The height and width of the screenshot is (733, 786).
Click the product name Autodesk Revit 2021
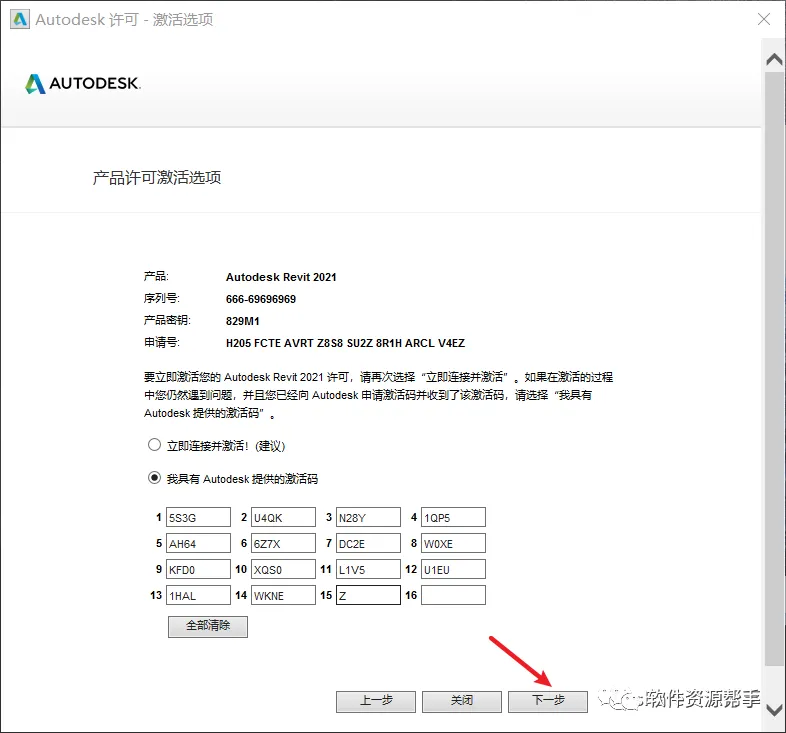tap(281, 277)
